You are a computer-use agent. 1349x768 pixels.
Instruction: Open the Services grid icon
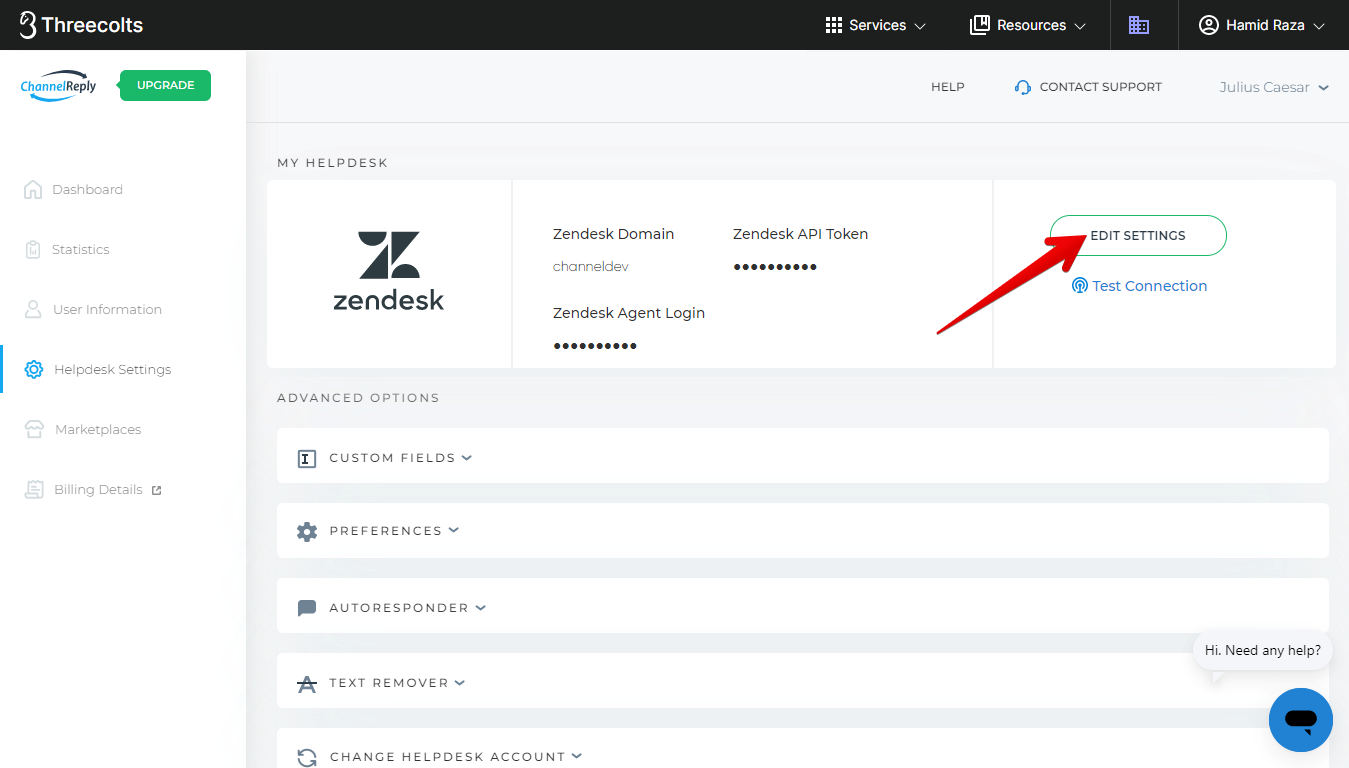point(834,25)
